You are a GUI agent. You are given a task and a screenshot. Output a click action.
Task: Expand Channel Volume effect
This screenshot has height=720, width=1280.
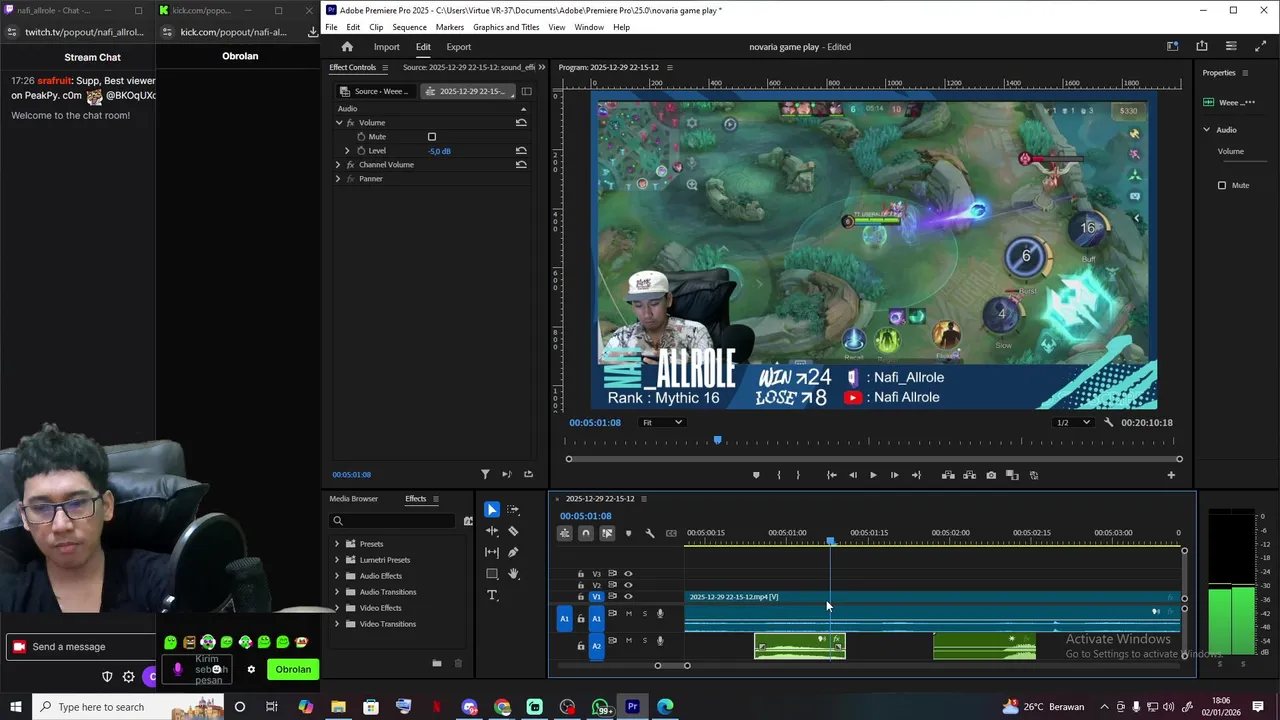pos(338,164)
